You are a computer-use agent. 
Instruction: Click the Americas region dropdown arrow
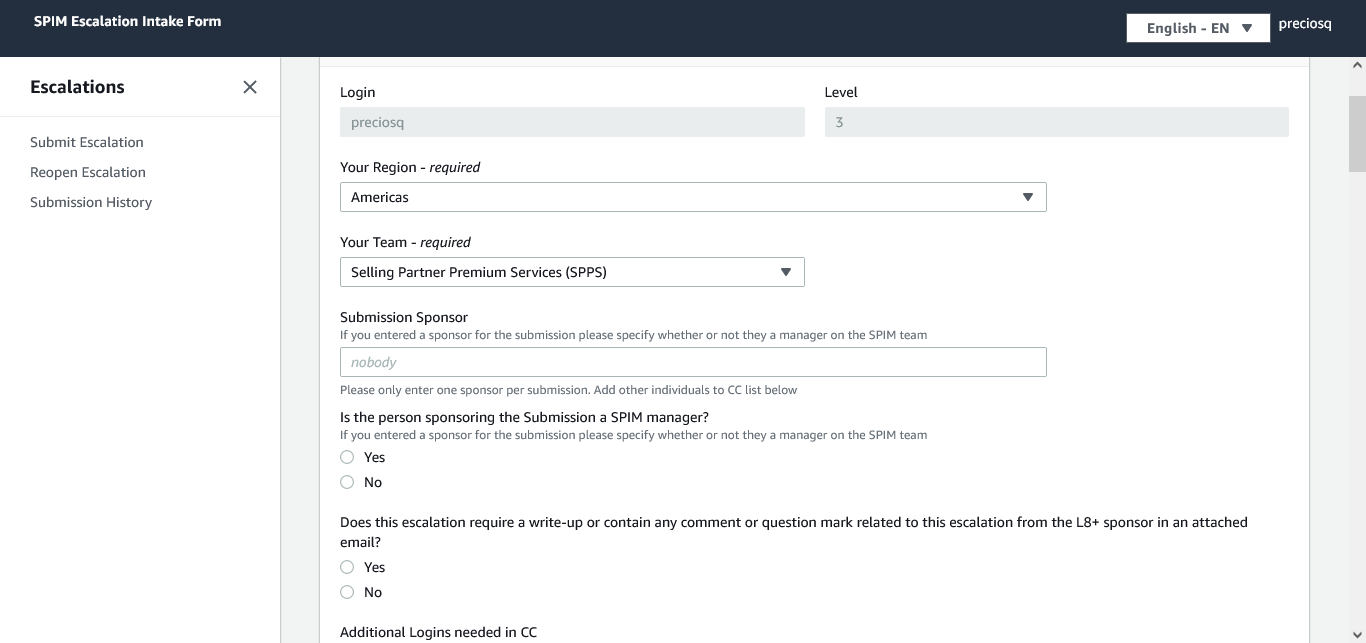point(1027,197)
